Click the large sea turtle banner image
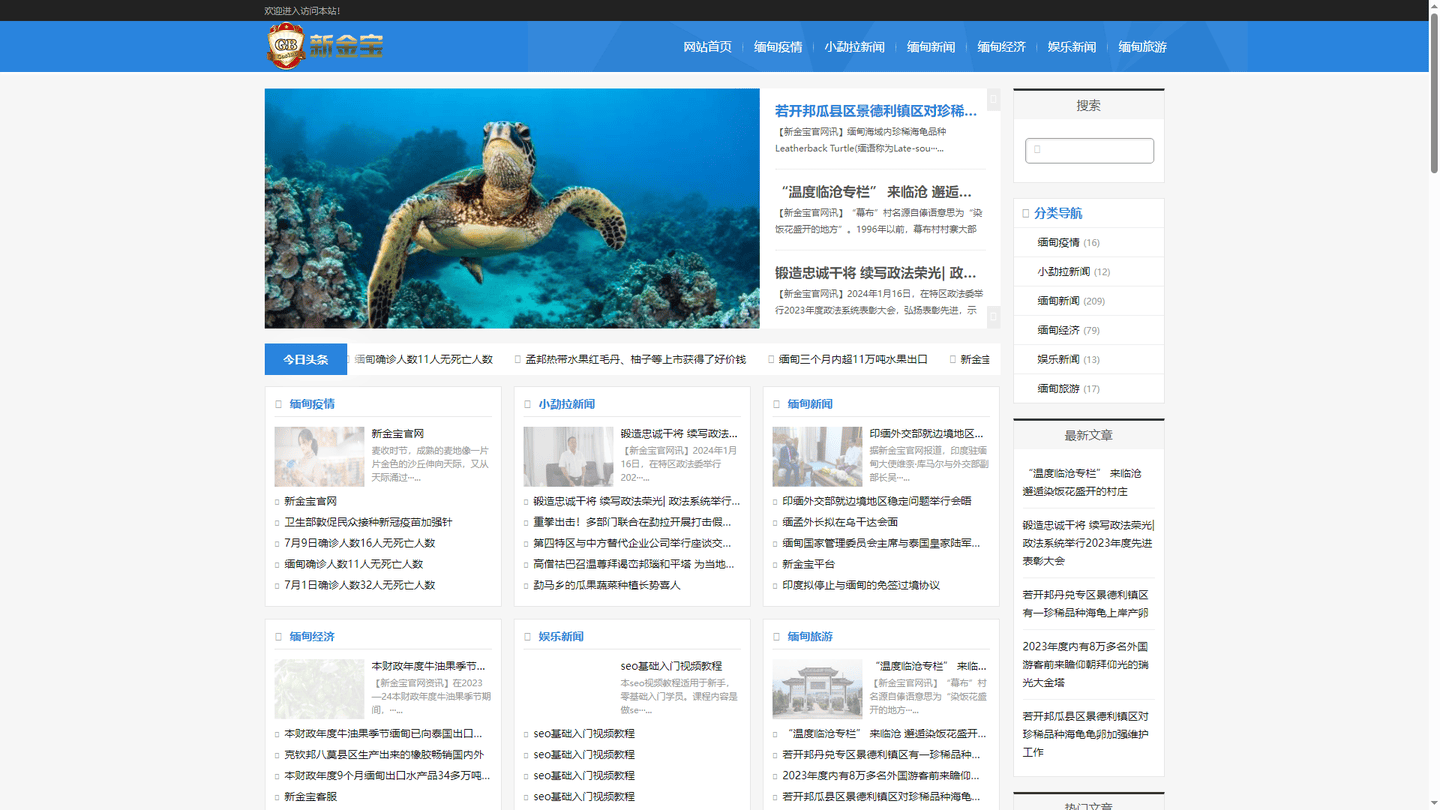Viewport: 1440px width, 810px height. [x=512, y=208]
